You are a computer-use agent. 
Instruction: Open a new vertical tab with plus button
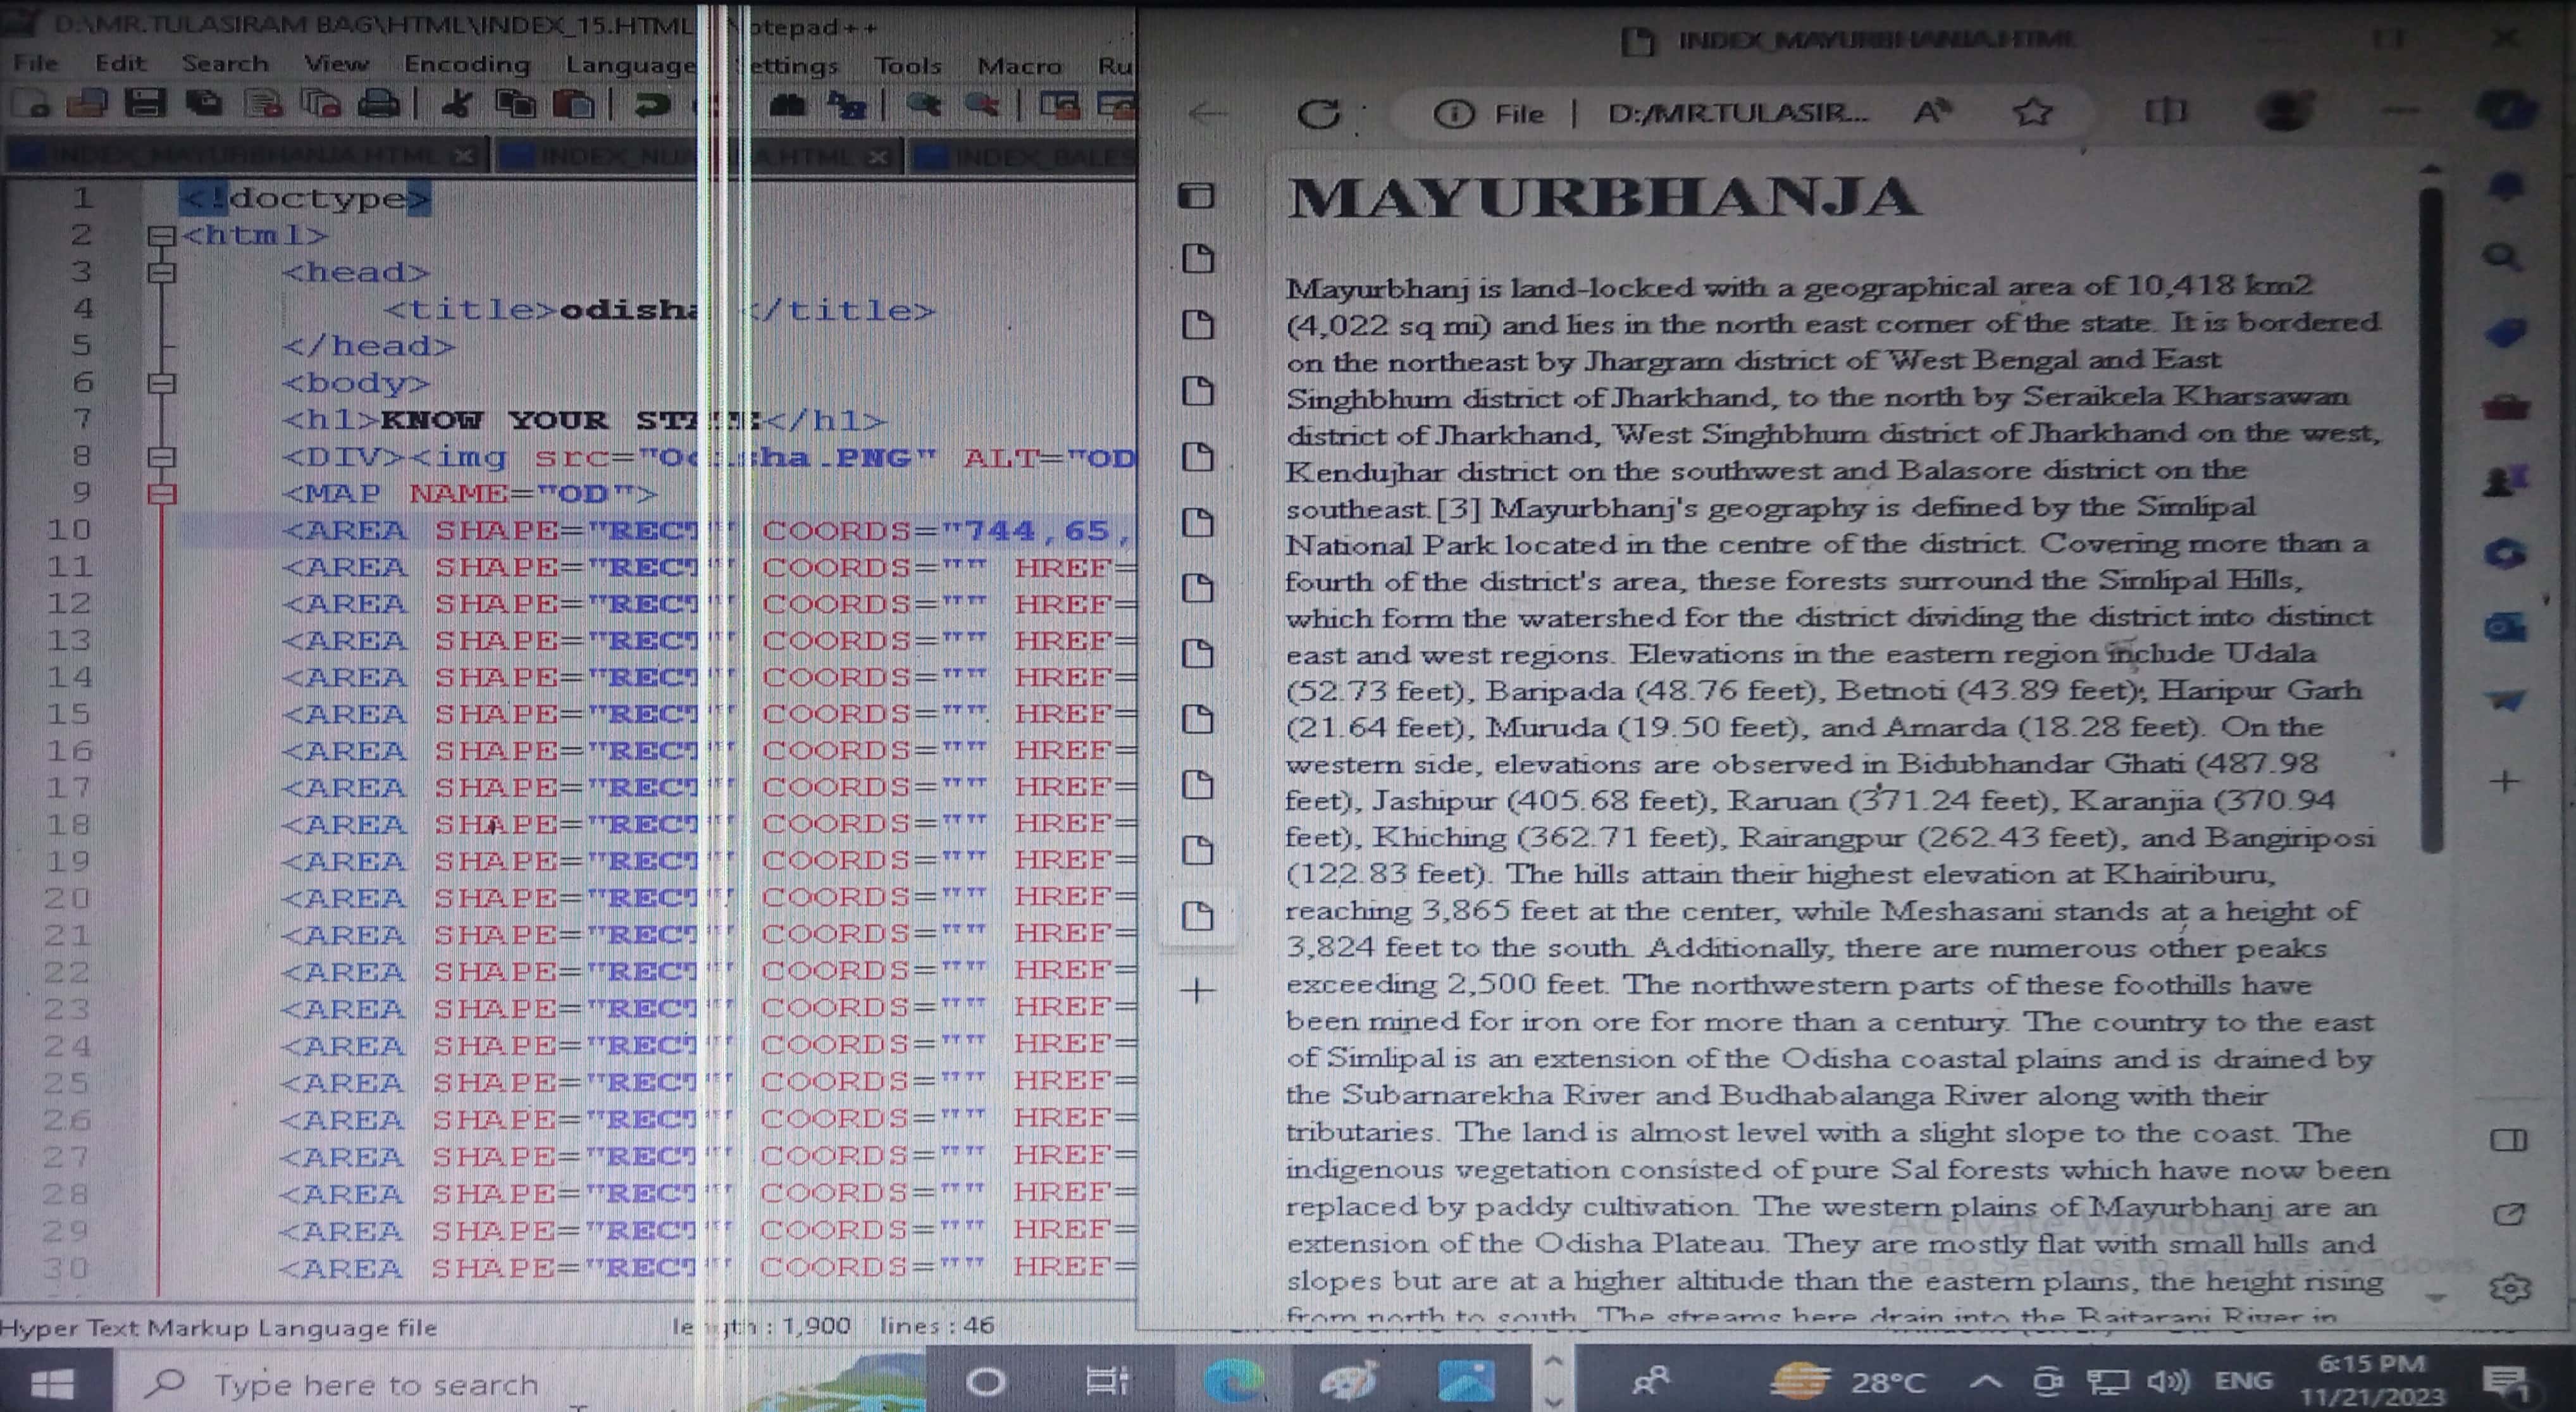pos(1197,991)
